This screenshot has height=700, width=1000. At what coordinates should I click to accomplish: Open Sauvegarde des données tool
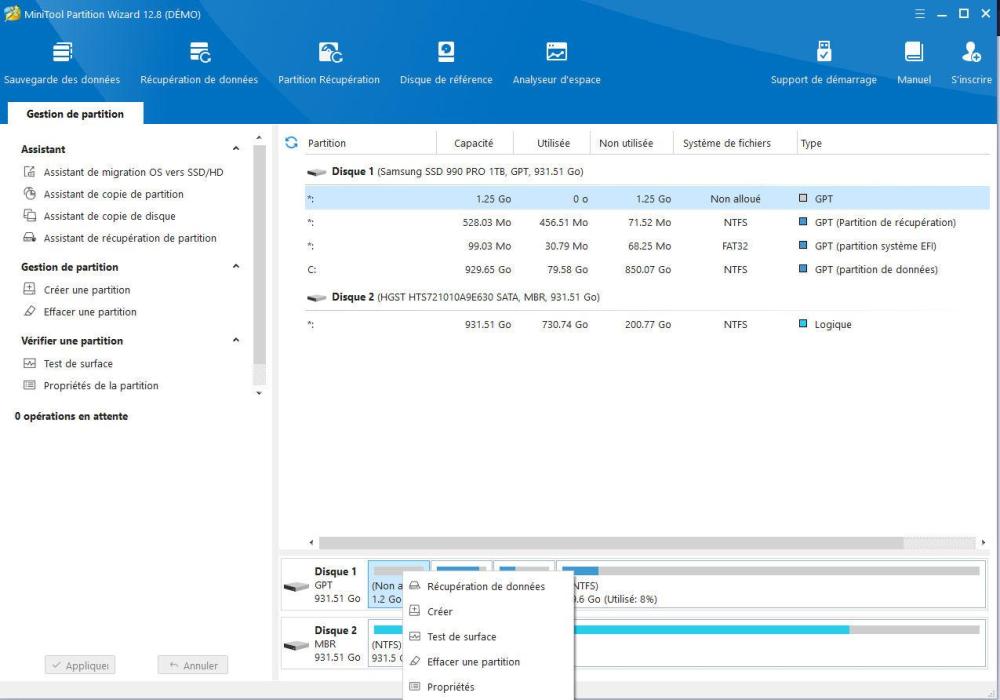pyautogui.click(x=62, y=63)
